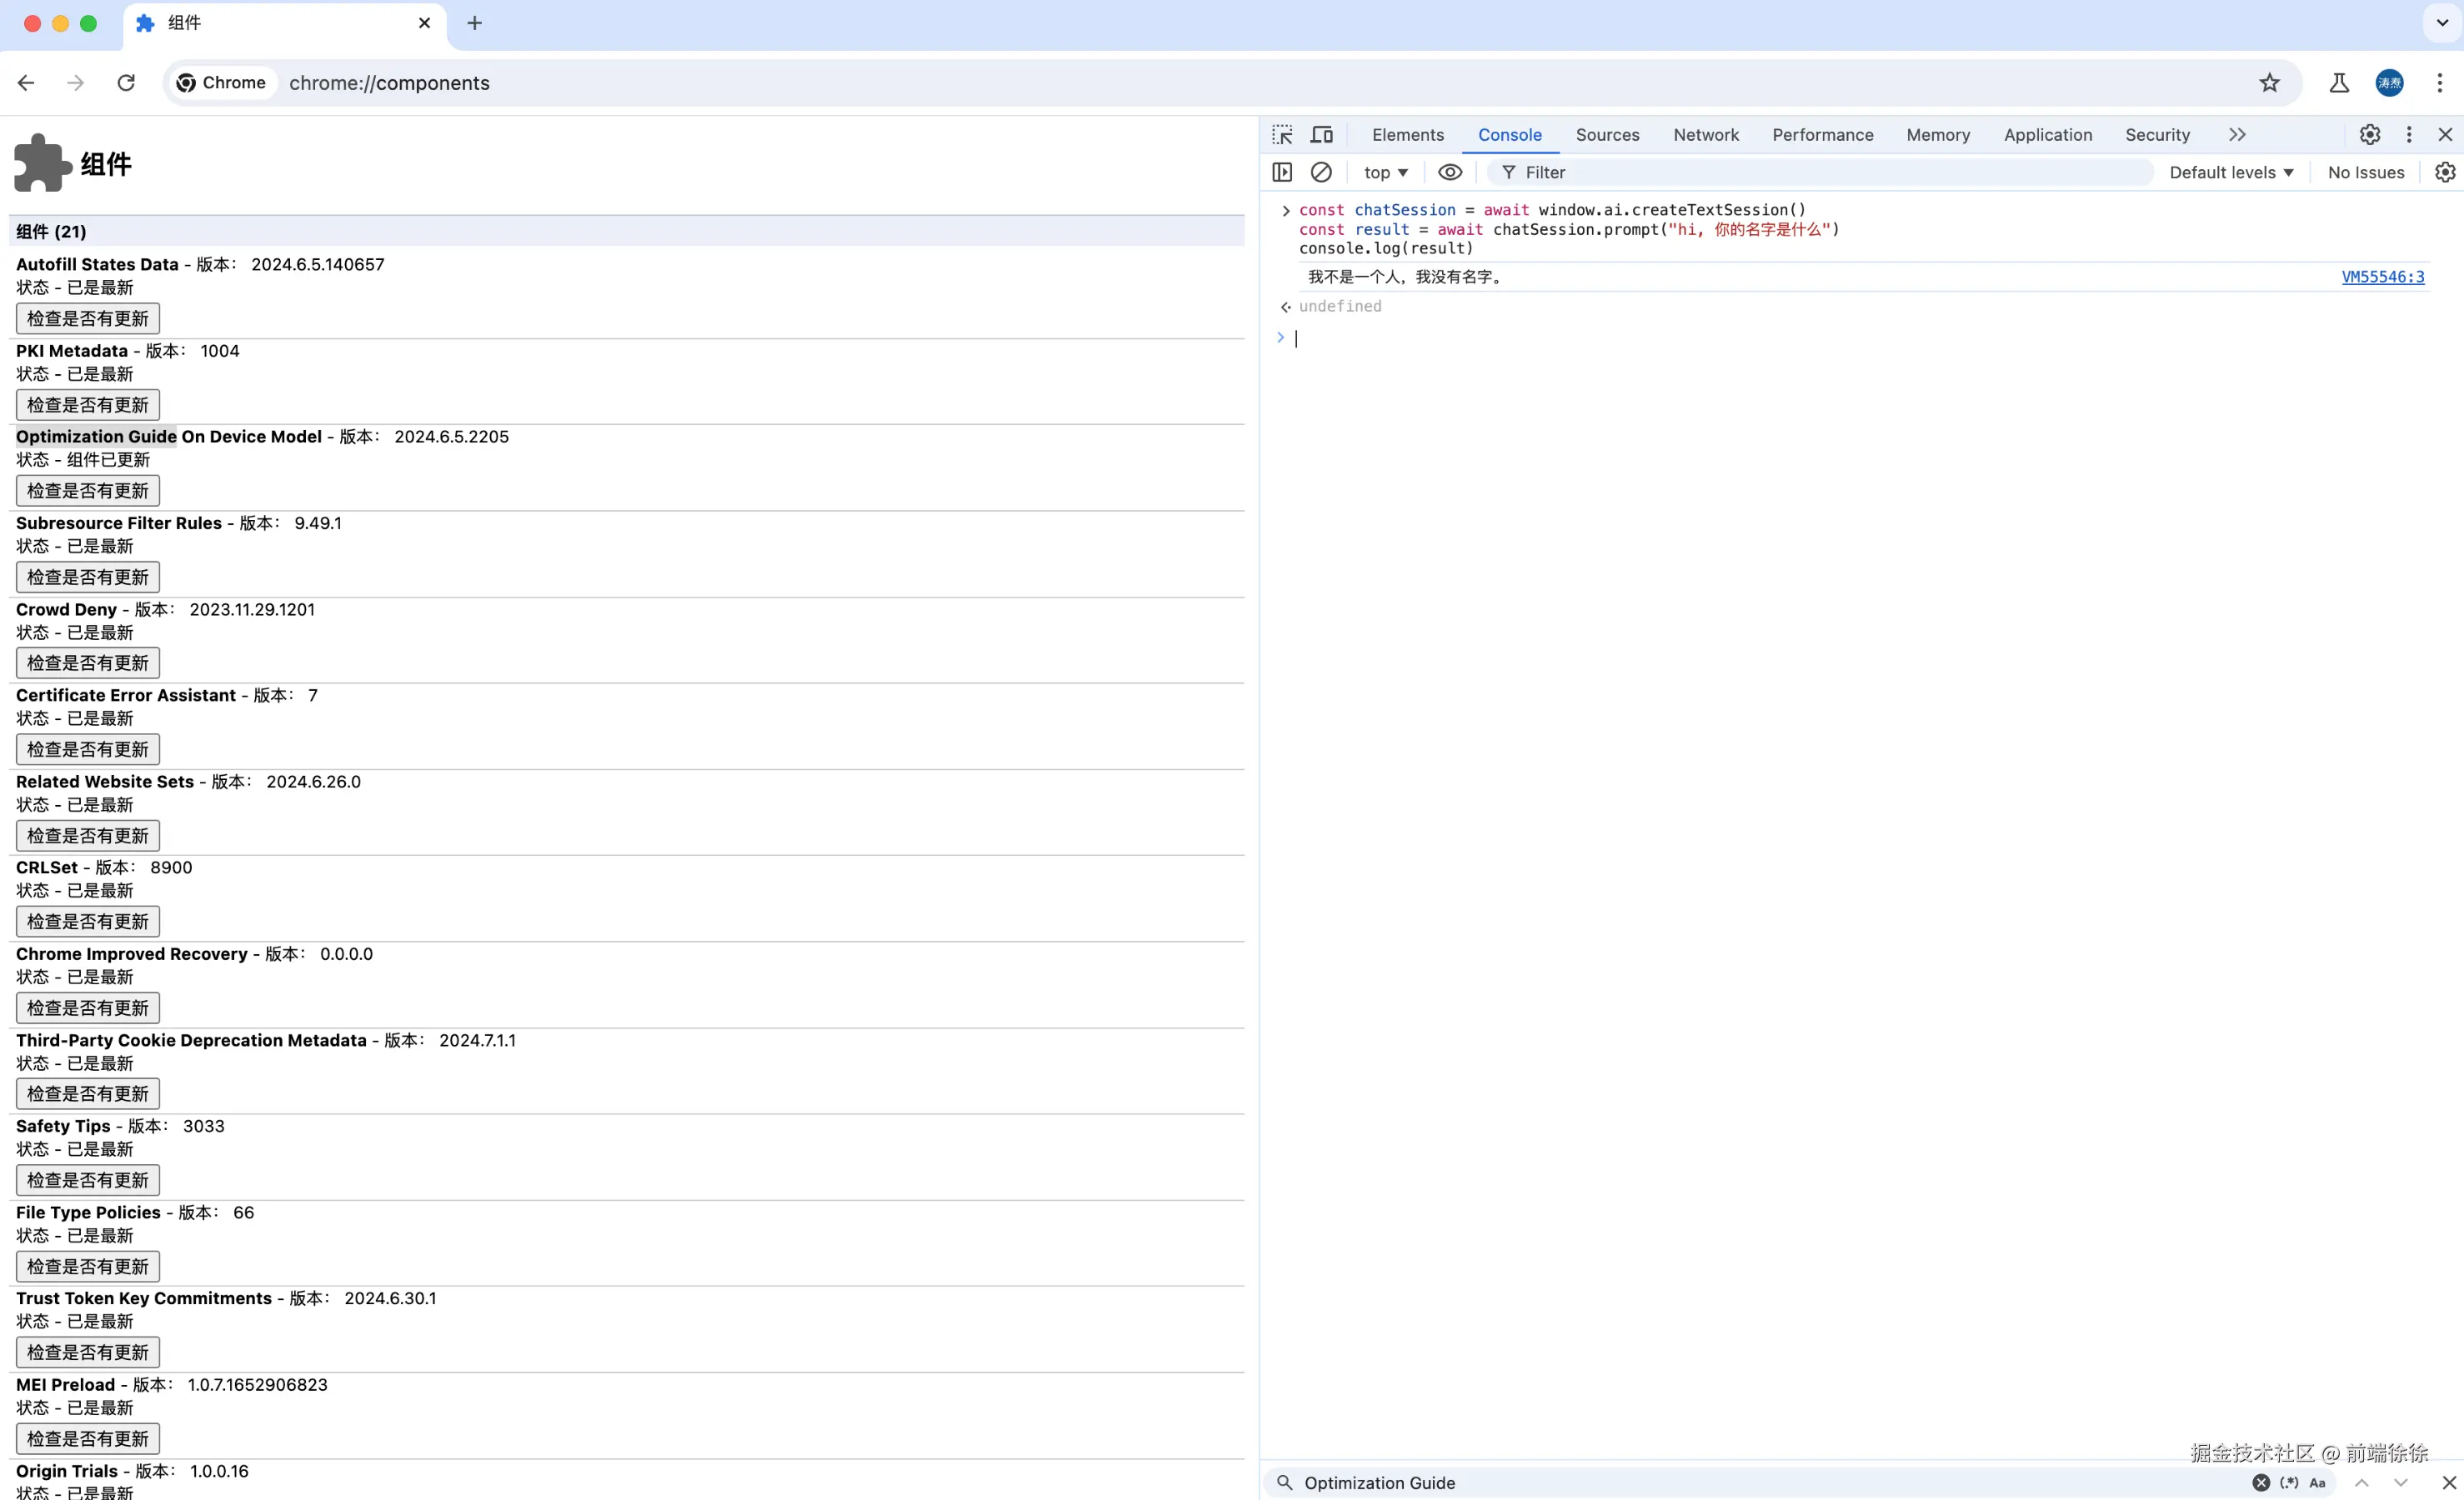Click the inspect element picker icon

pyautogui.click(x=1282, y=135)
